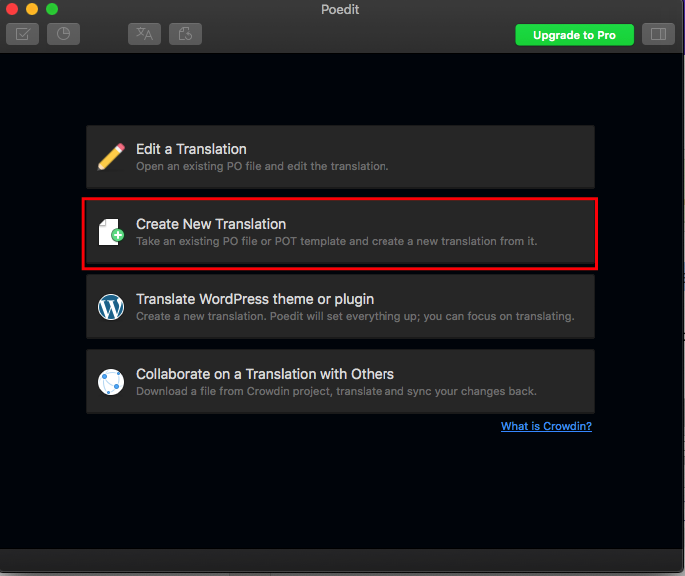Click the pencil icon for Edit a Translation
Viewport: 685px width, 576px height.
coord(111,157)
